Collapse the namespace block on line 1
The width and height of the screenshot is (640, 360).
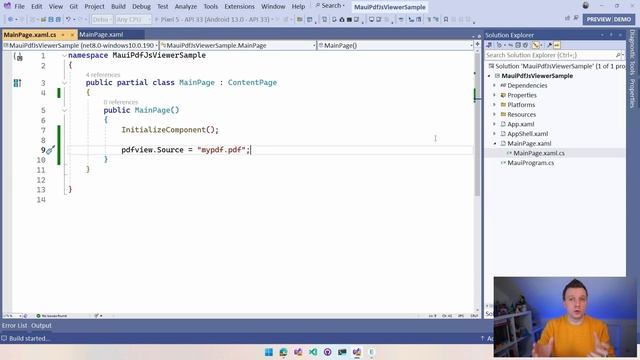click(64, 56)
